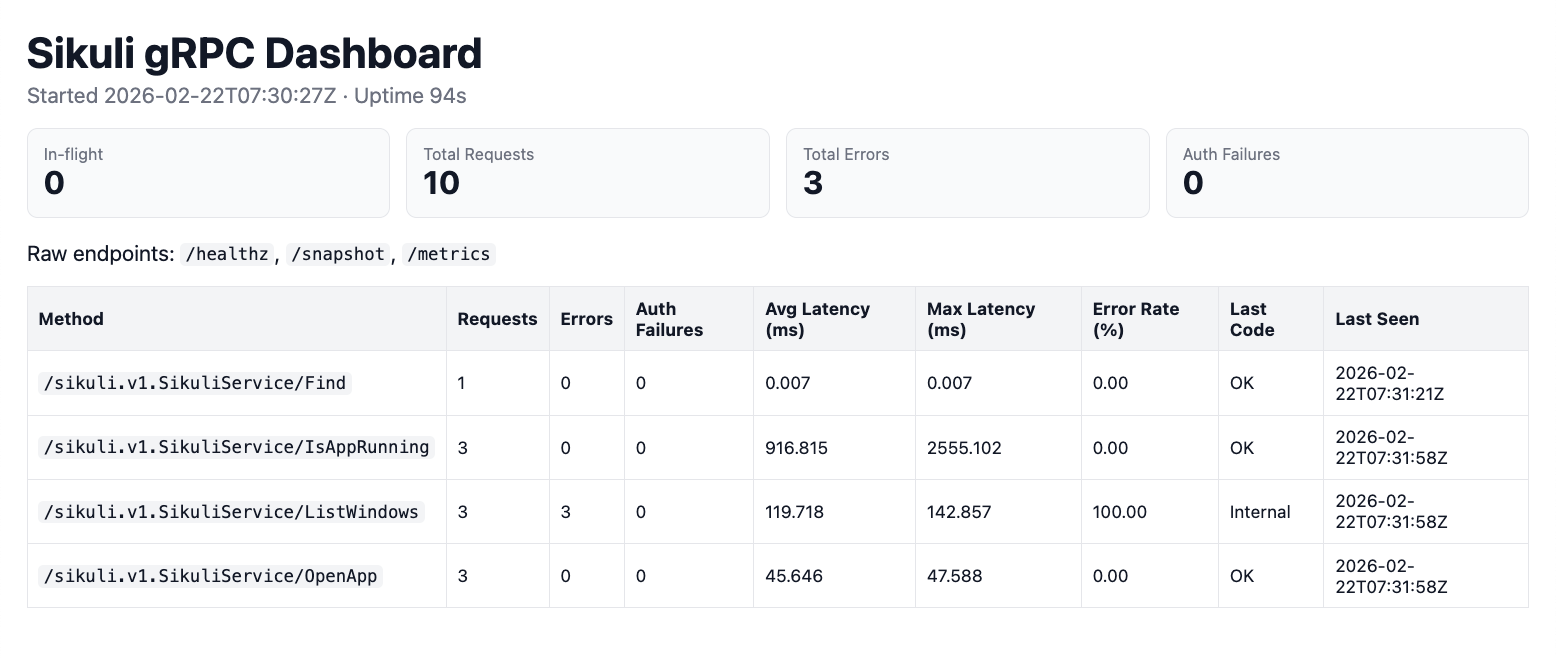Click the Uptime 94s text
The image size is (1556, 658).
(410, 96)
